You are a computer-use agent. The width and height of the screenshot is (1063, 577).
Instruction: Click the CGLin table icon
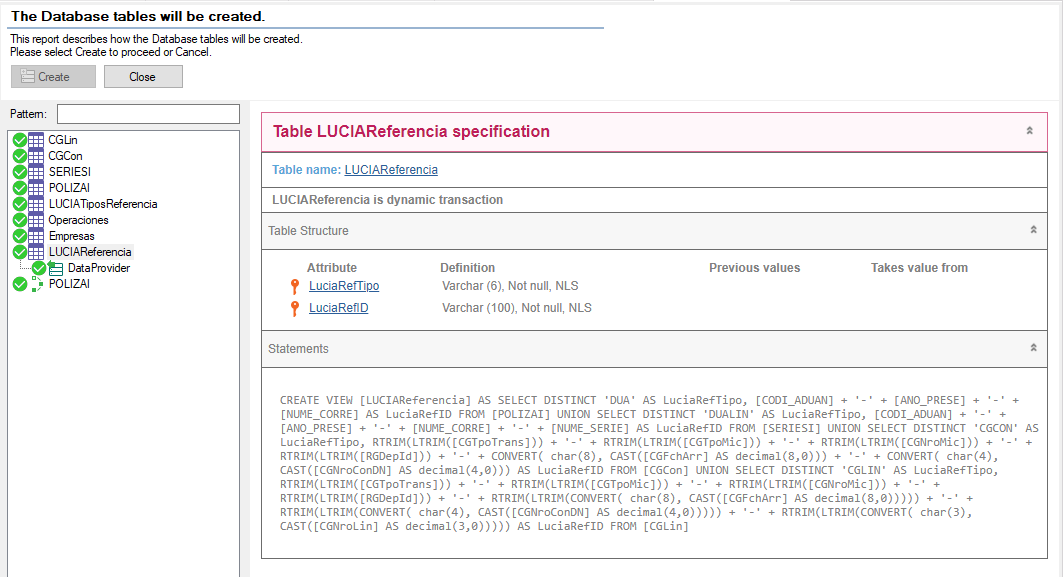pos(37,140)
